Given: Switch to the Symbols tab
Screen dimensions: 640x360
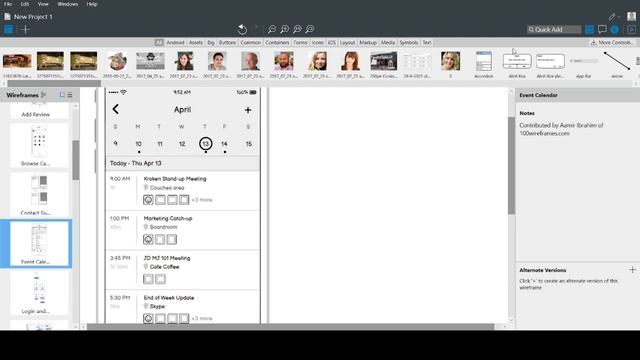Looking at the screenshot, I should (x=409, y=42).
